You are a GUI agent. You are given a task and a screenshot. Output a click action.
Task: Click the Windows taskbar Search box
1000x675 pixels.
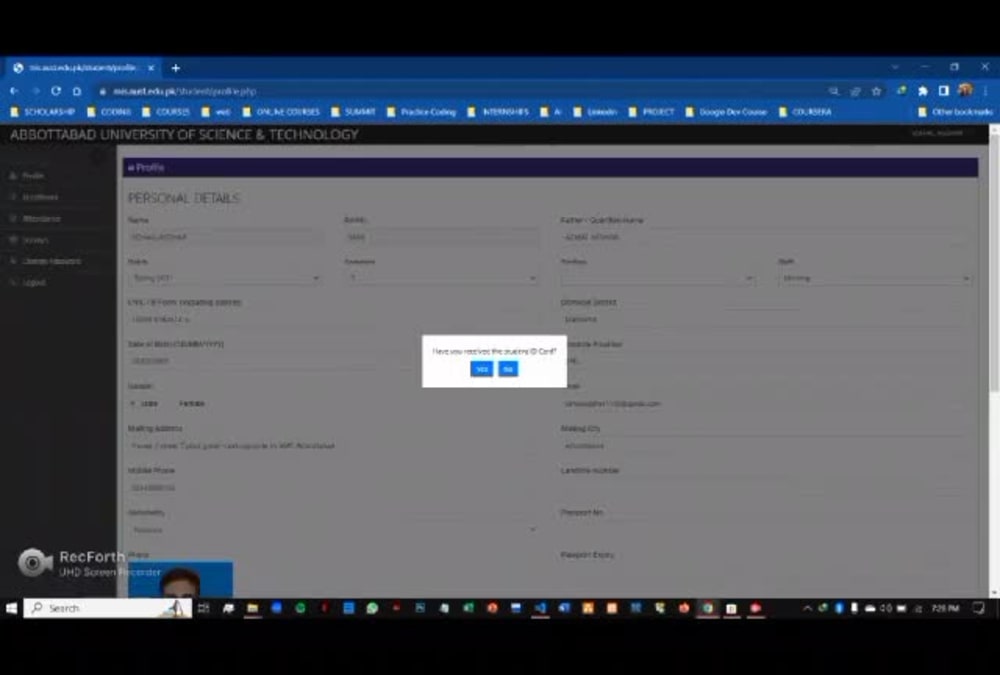pyautogui.click(x=107, y=608)
